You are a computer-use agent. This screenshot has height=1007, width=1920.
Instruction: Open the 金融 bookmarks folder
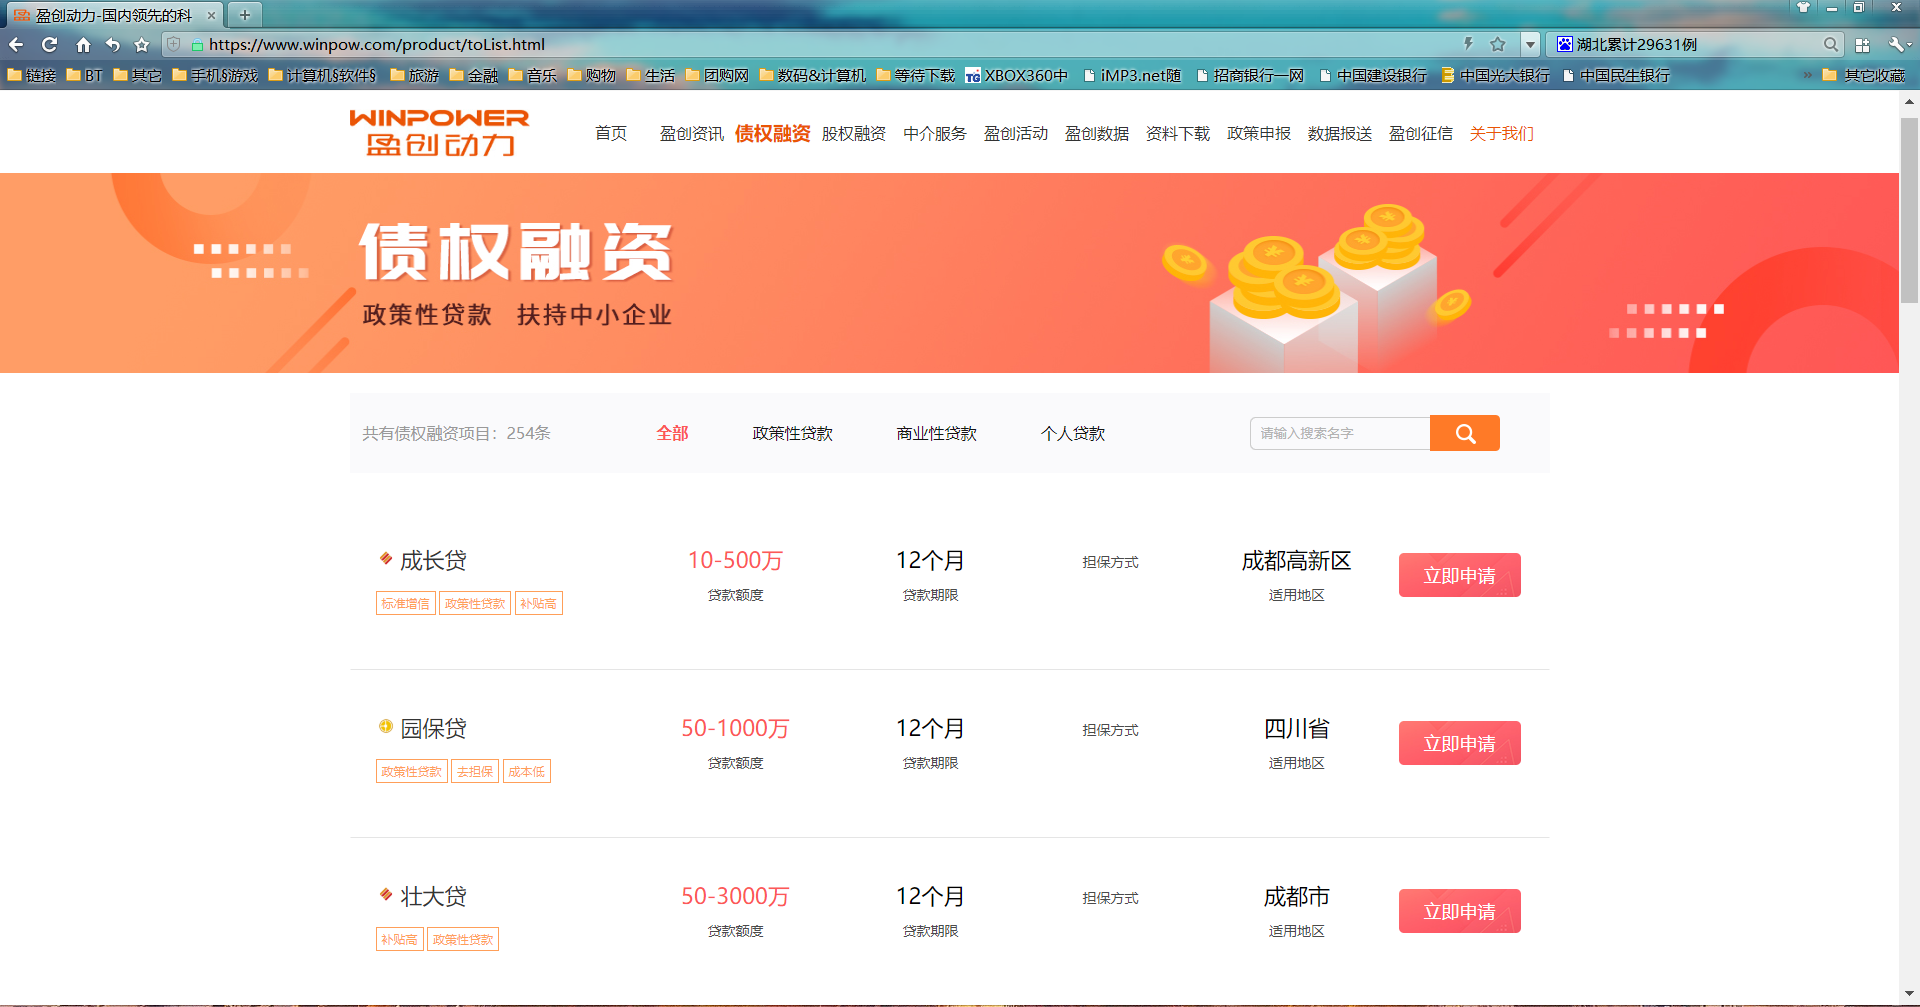pyautogui.click(x=474, y=75)
